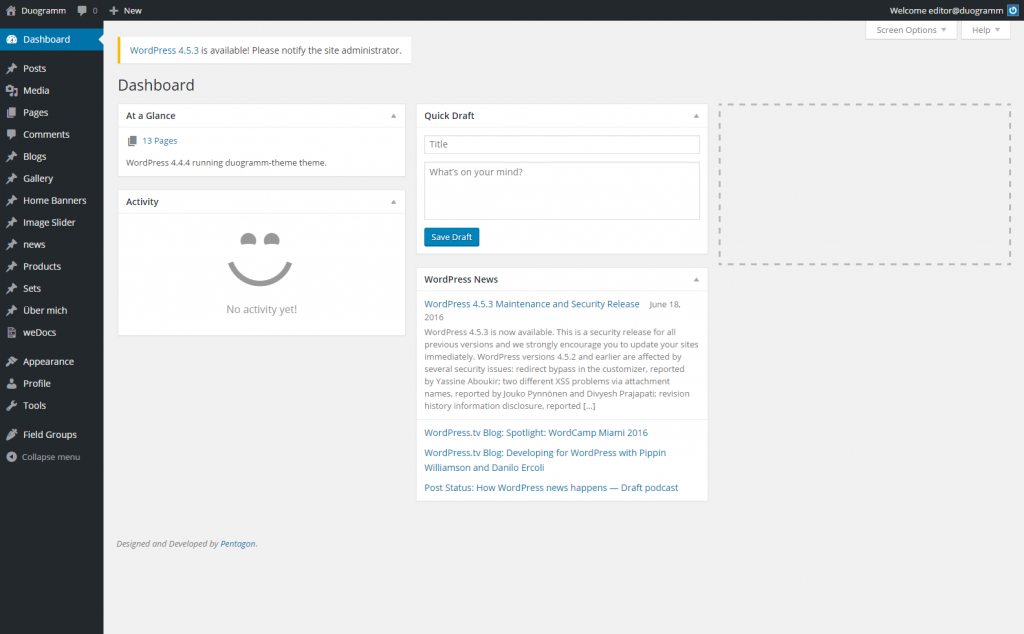
Task: Open the Field Groups menu item
Action: 52,435
